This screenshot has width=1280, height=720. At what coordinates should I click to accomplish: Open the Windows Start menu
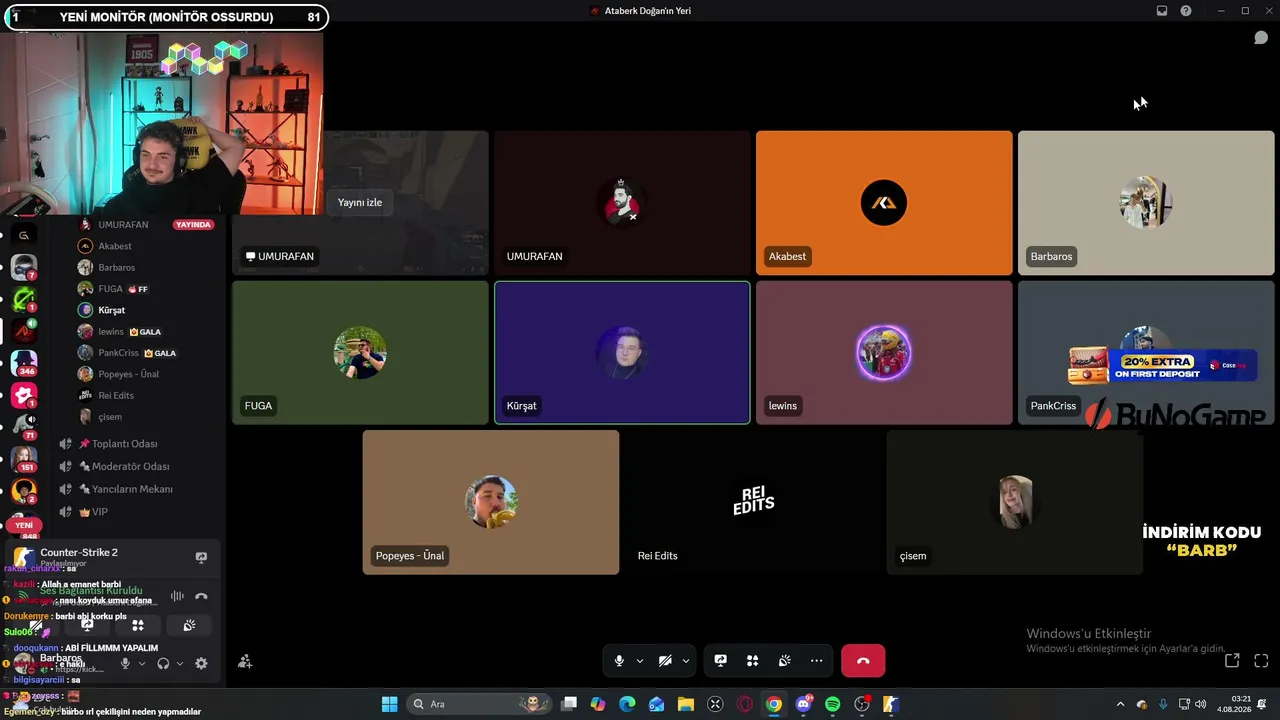[x=389, y=704]
